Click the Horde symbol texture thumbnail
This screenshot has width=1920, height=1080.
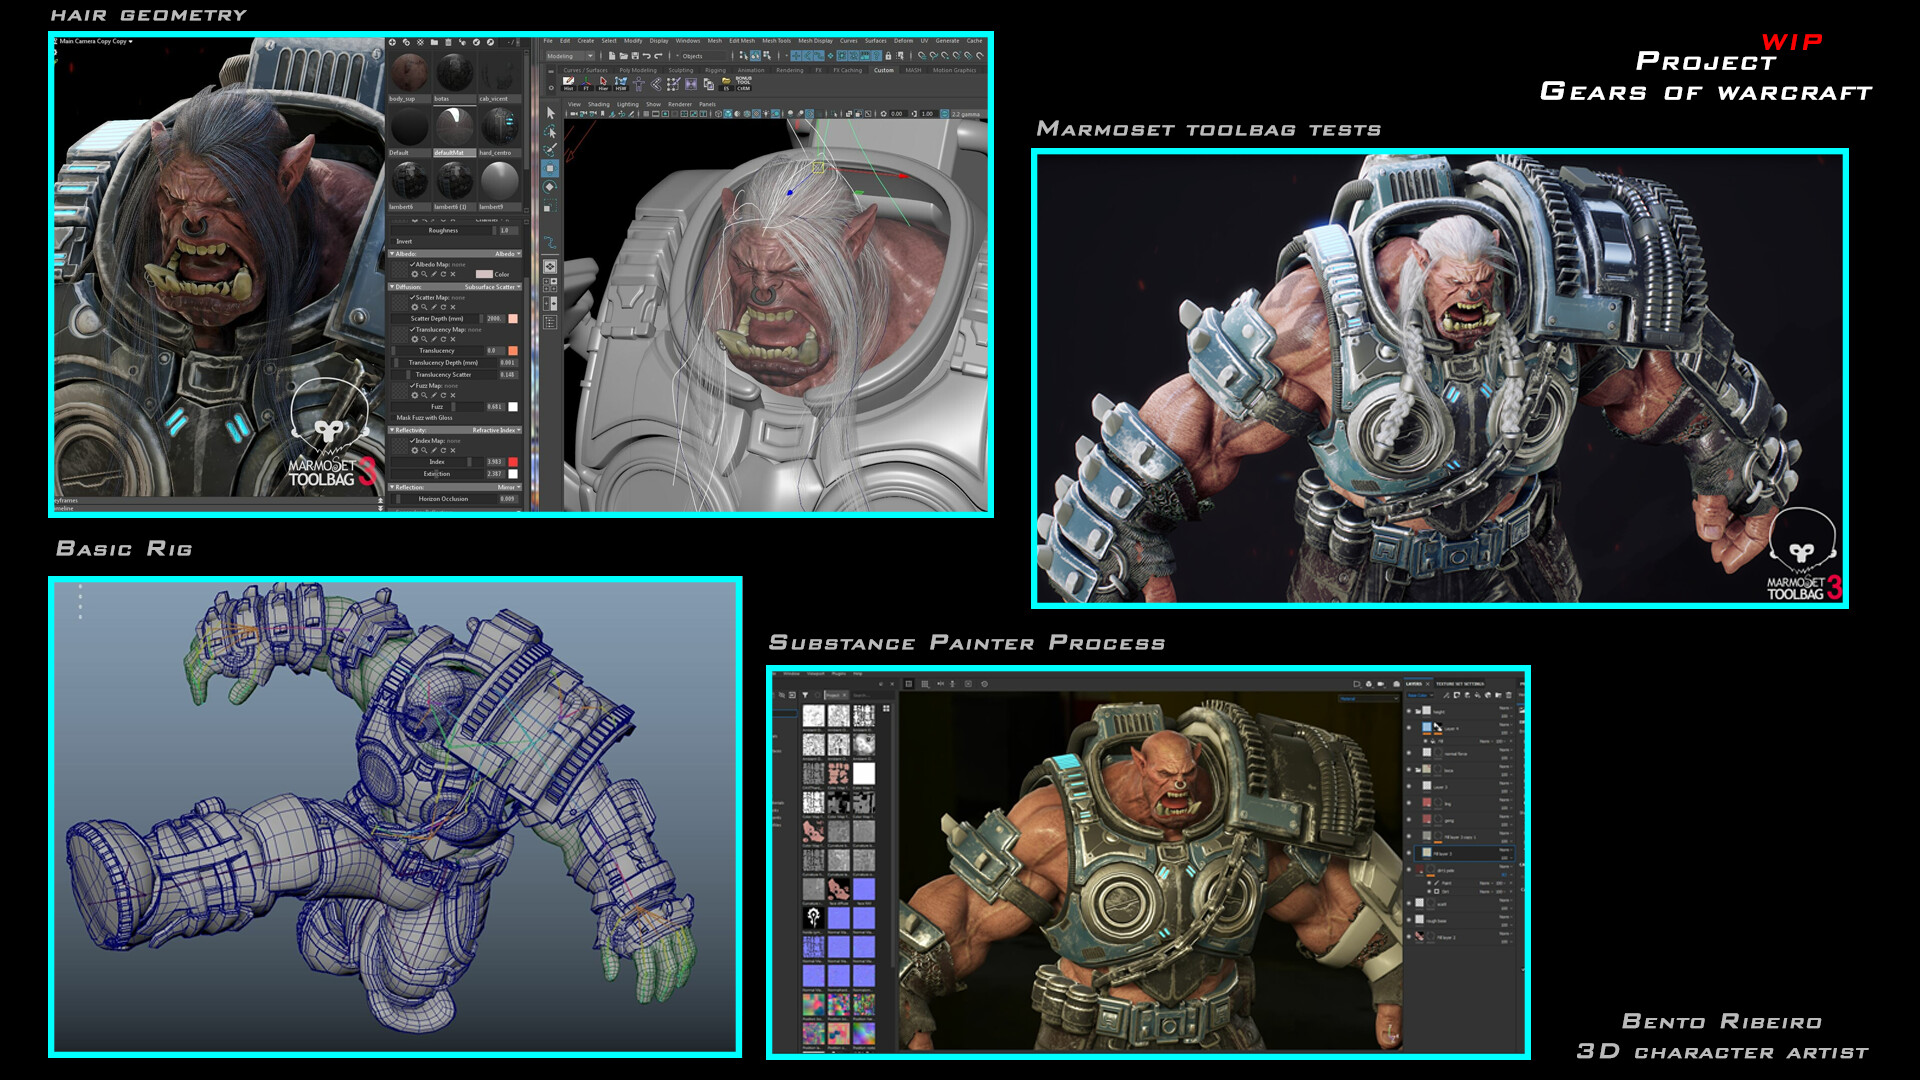pyautogui.click(x=814, y=918)
